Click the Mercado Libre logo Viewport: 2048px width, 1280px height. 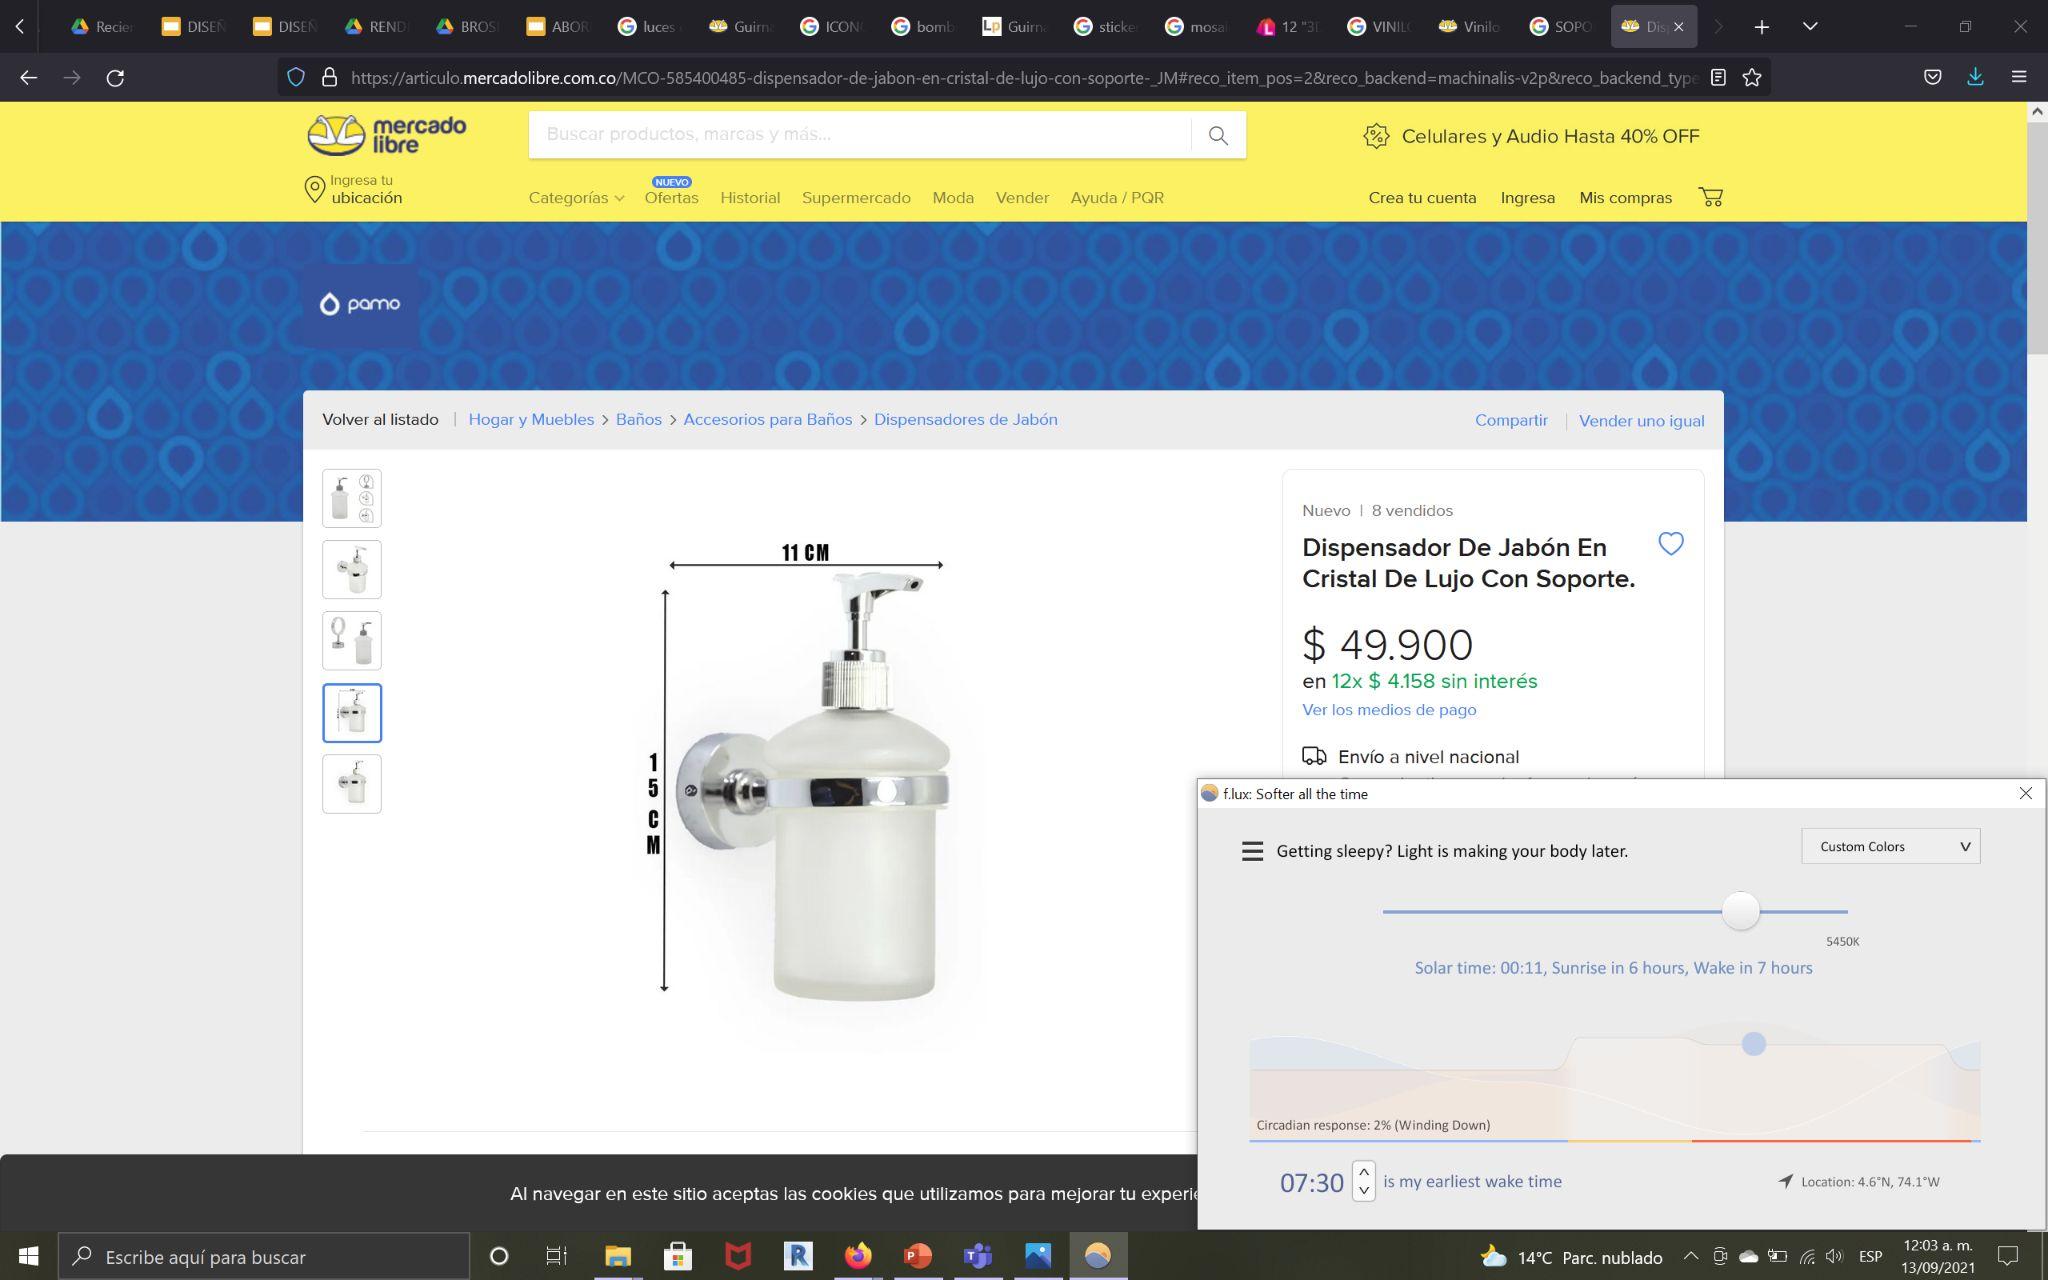coord(387,135)
